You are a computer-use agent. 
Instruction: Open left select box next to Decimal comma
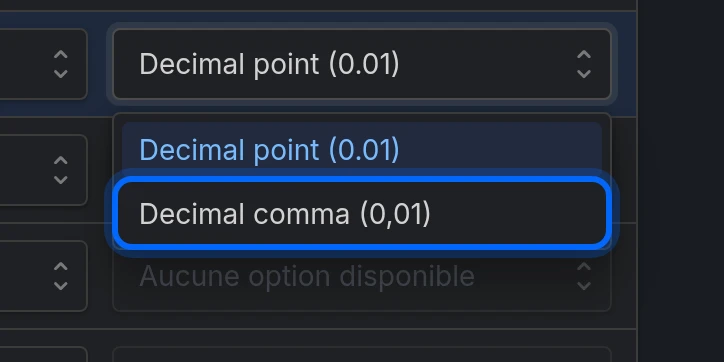[x=43, y=170]
